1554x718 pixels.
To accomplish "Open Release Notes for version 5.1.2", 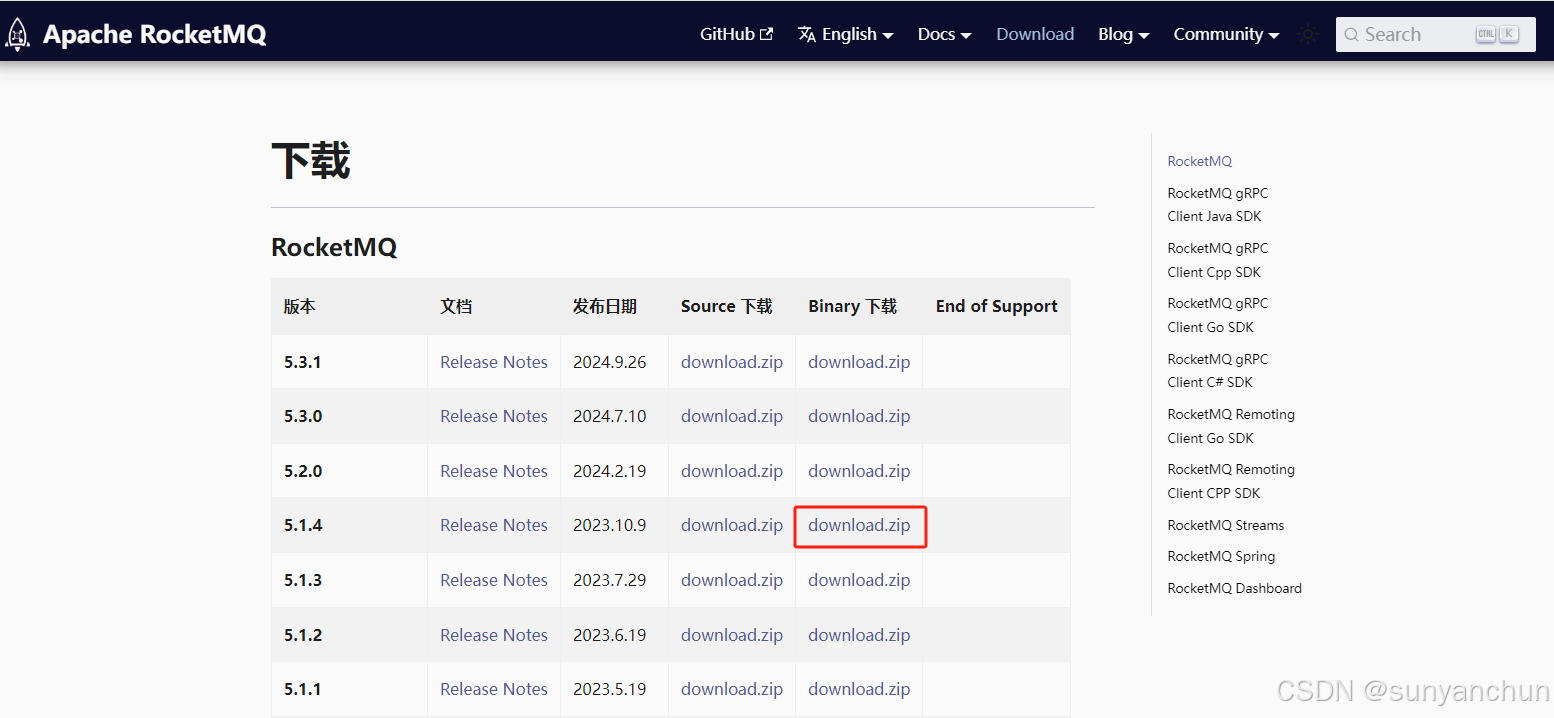I will tap(494, 635).
